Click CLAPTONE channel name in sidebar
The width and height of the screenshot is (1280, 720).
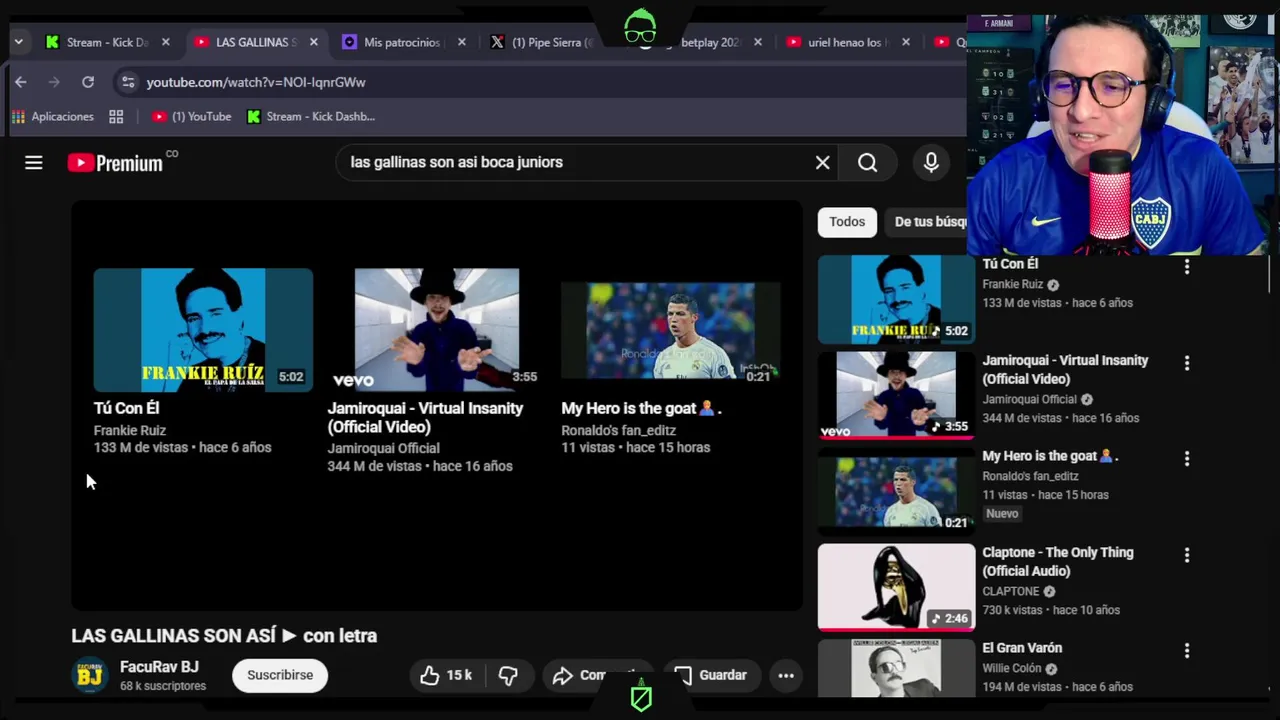(x=1010, y=591)
